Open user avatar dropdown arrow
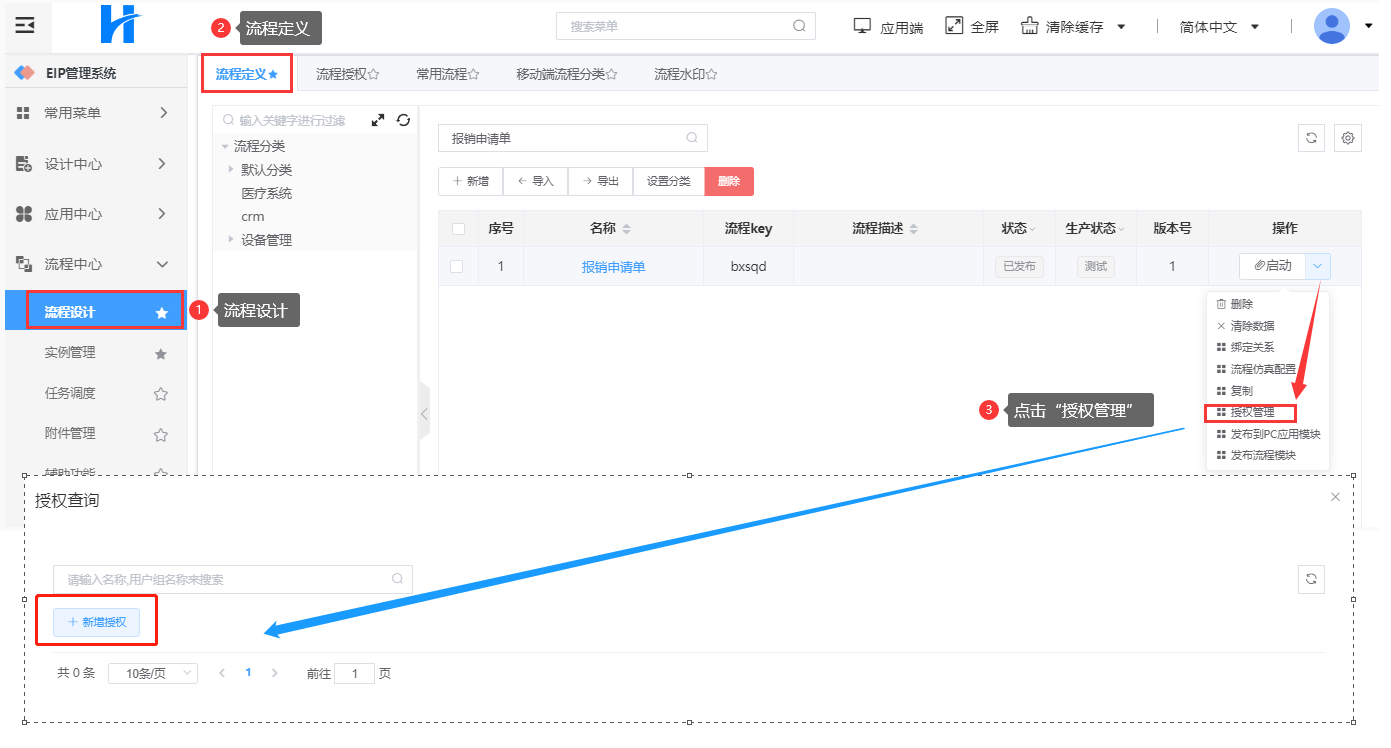The width and height of the screenshot is (1391, 748). pyautogui.click(x=1368, y=26)
